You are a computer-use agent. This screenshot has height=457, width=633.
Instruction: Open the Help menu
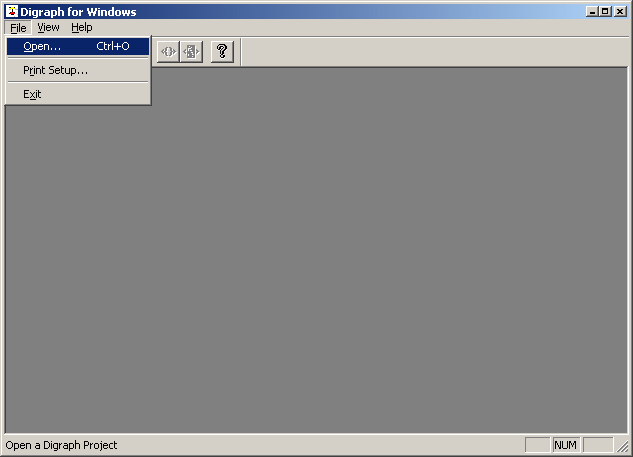82,27
